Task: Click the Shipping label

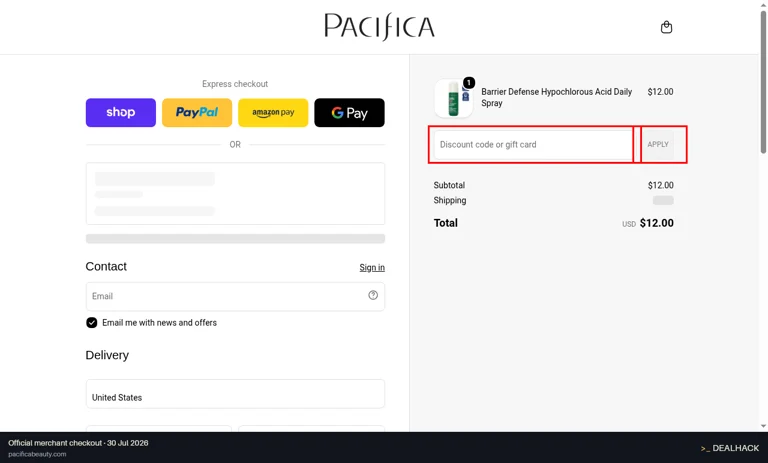Action: click(450, 200)
